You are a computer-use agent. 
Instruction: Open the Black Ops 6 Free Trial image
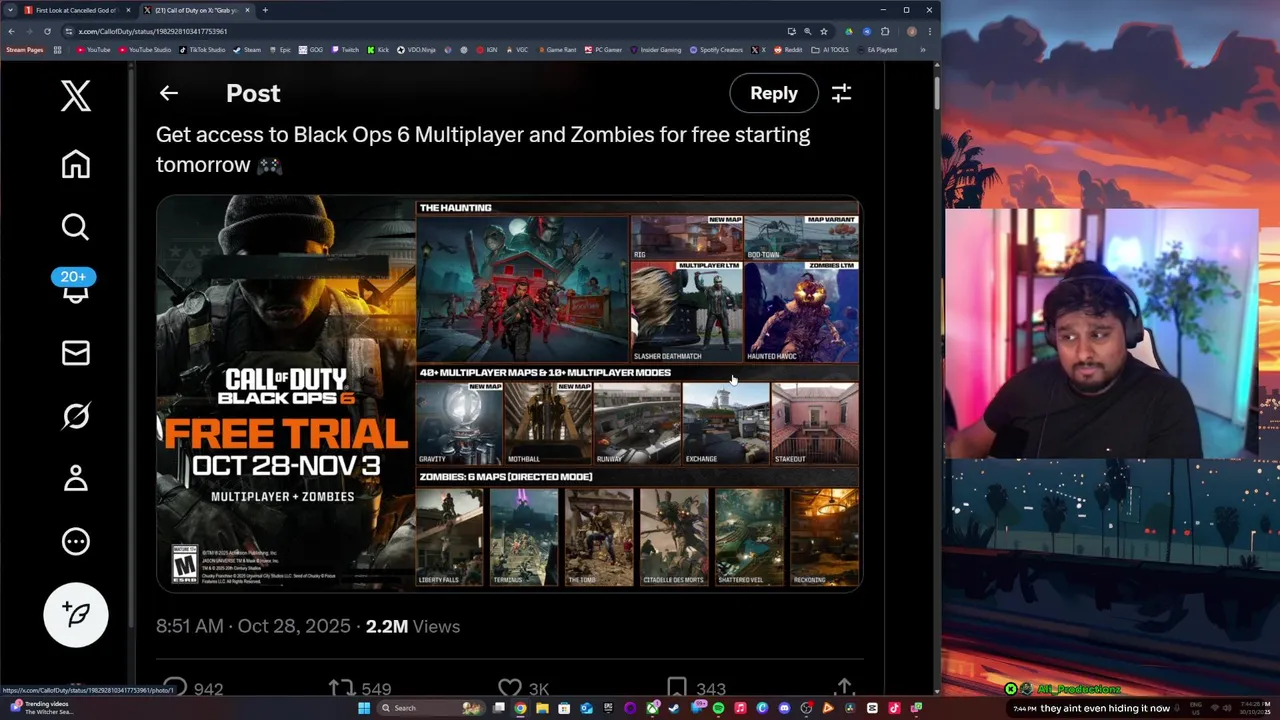[x=508, y=394]
